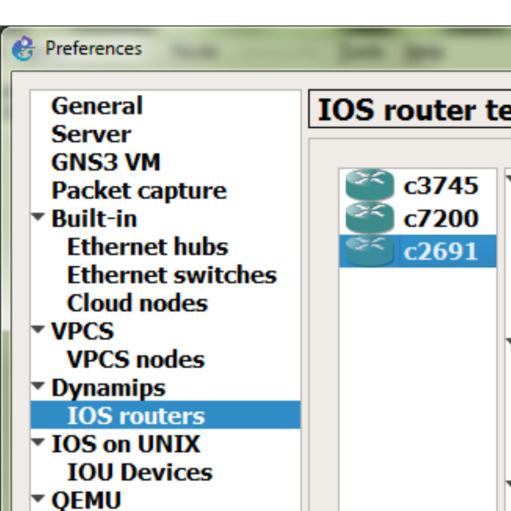Click the GNS3 Preferences window icon
This screenshot has width=511, height=511.
tap(23, 49)
